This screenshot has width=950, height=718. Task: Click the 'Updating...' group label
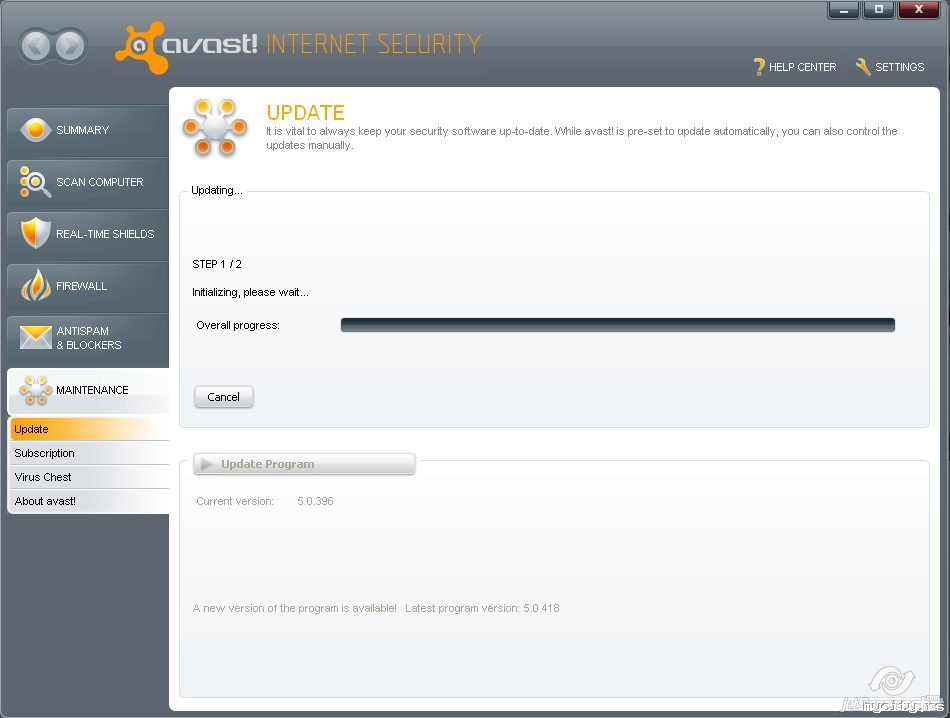coord(217,190)
